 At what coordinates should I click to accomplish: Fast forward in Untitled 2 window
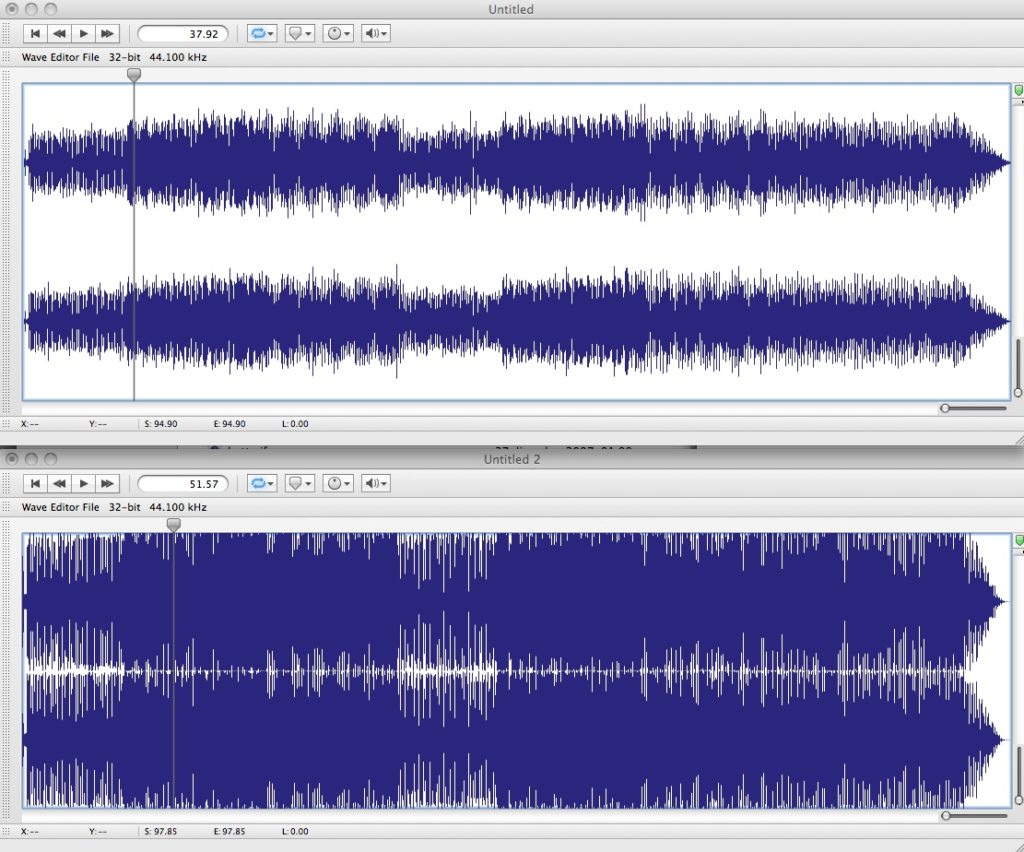(107, 483)
